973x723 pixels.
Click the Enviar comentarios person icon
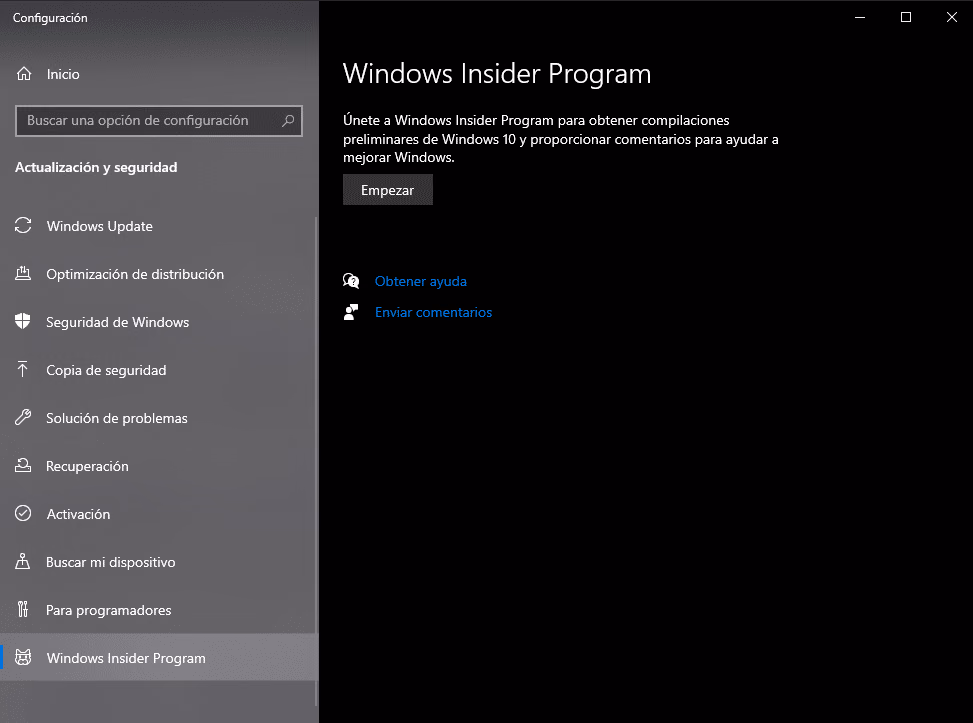pos(351,312)
